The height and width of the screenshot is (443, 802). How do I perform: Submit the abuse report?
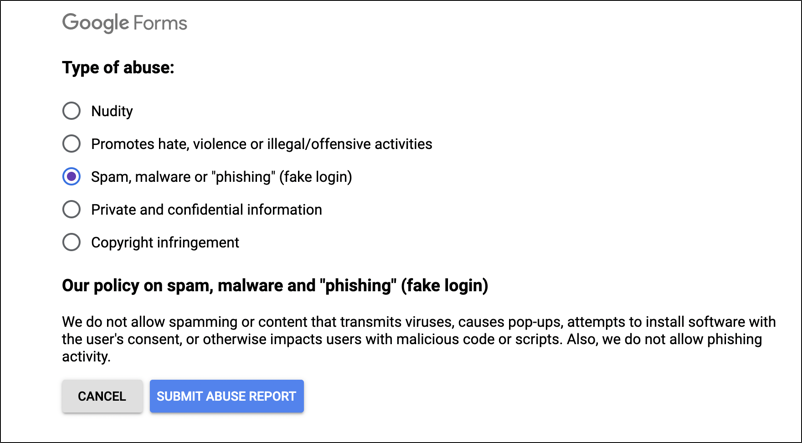tap(227, 396)
